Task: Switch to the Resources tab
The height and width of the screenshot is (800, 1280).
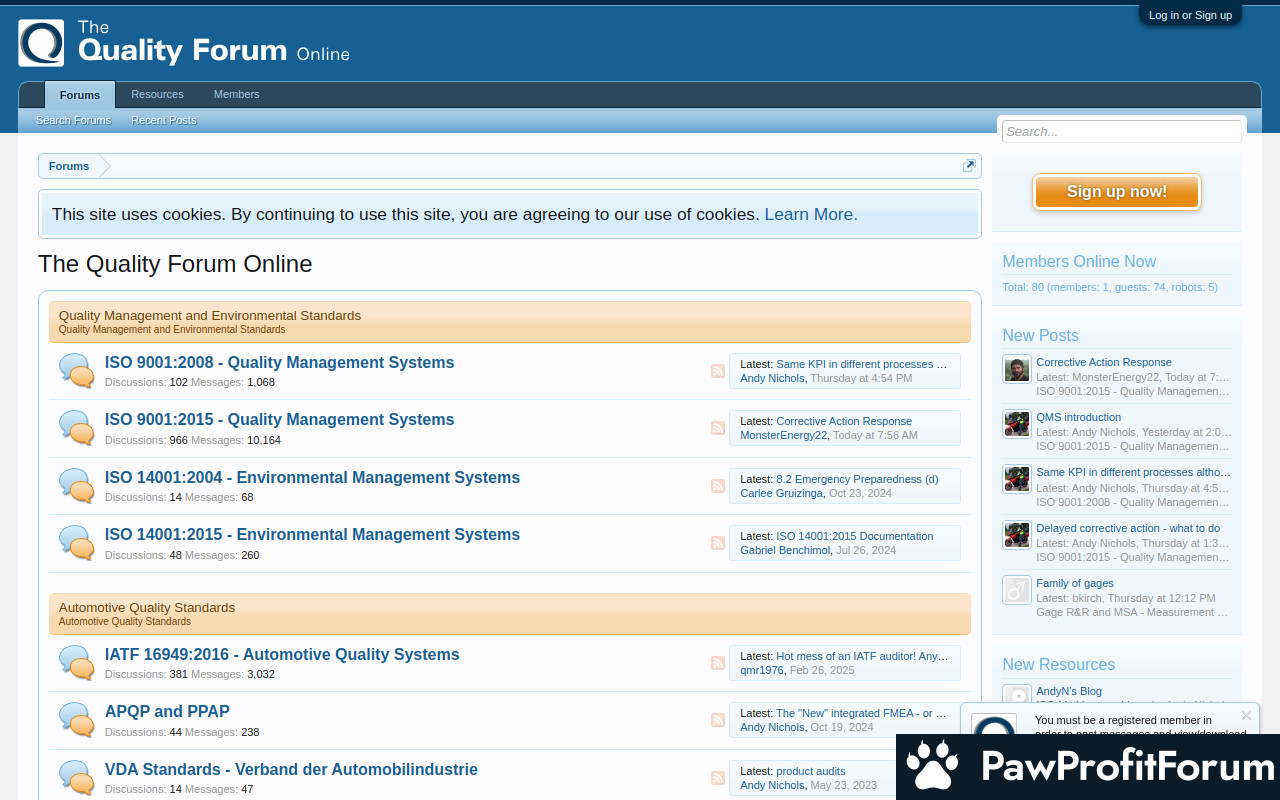Action: point(157,94)
